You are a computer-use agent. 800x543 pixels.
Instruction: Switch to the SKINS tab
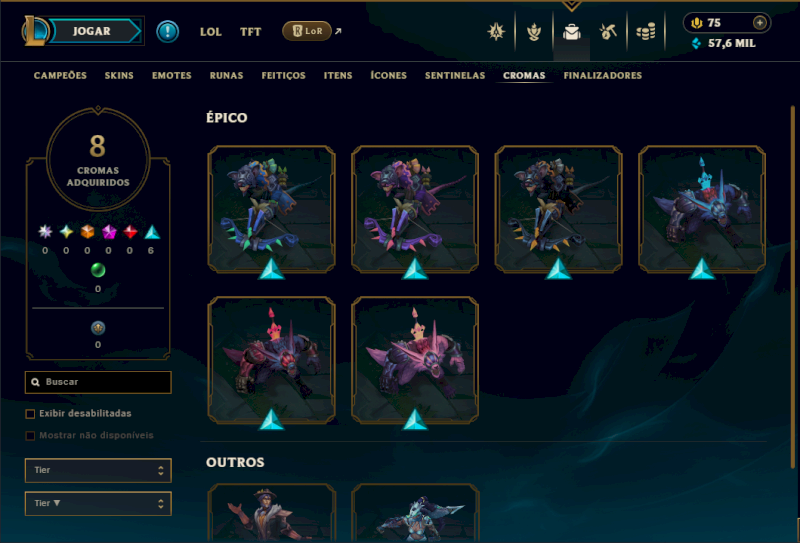pos(119,76)
